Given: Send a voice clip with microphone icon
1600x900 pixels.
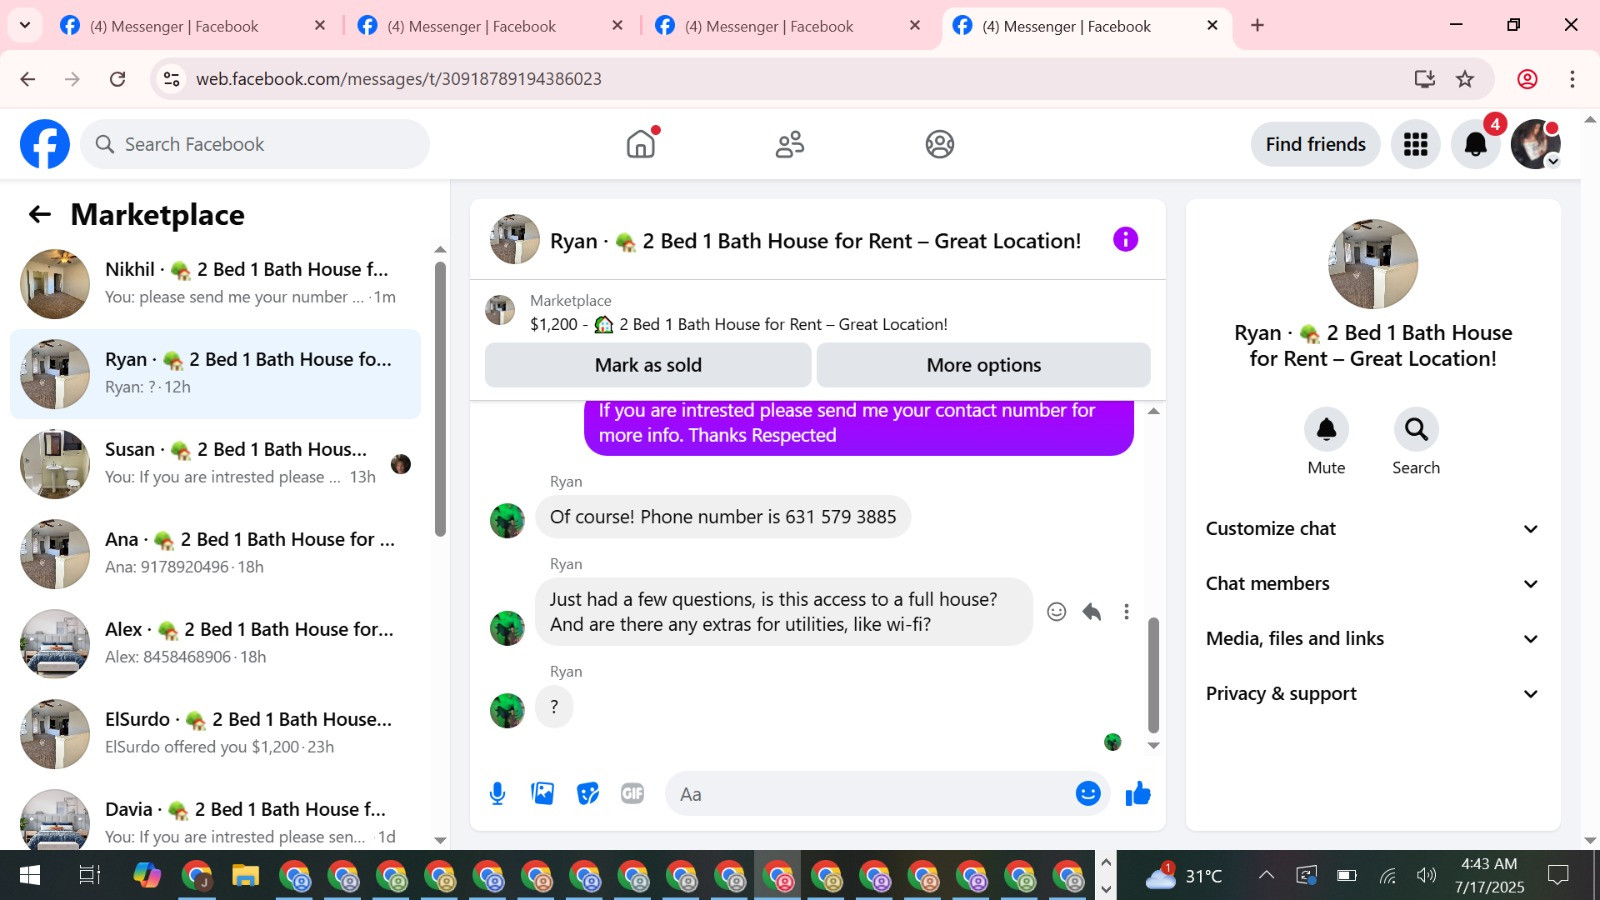Looking at the screenshot, I should (497, 794).
